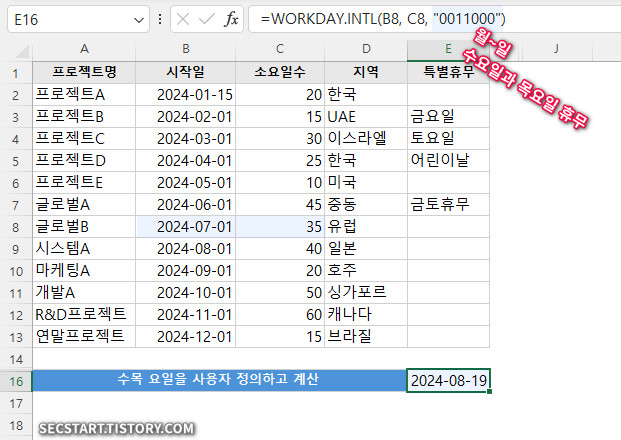This screenshot has height=440, width=621.
Task: Click region cell 싱가포르
Action: [x=366, y=293]
